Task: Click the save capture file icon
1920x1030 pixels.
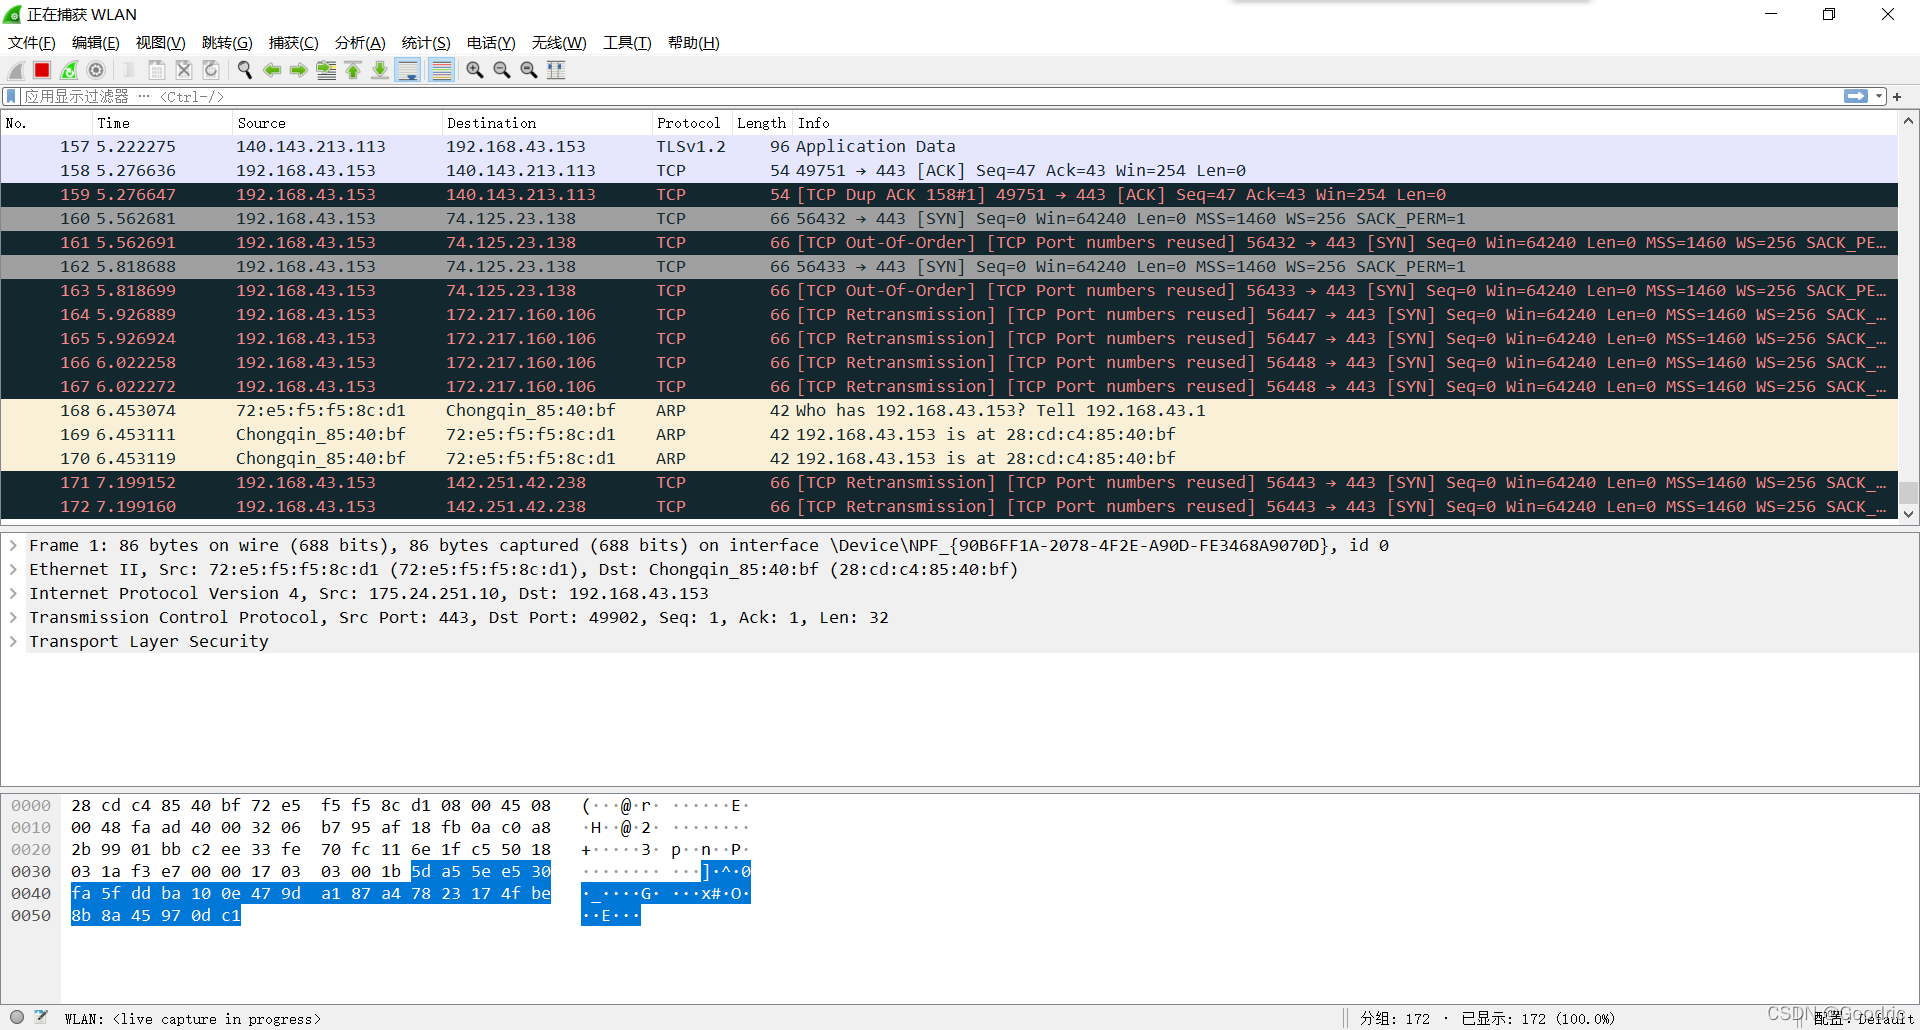Action: coord(157,70)
